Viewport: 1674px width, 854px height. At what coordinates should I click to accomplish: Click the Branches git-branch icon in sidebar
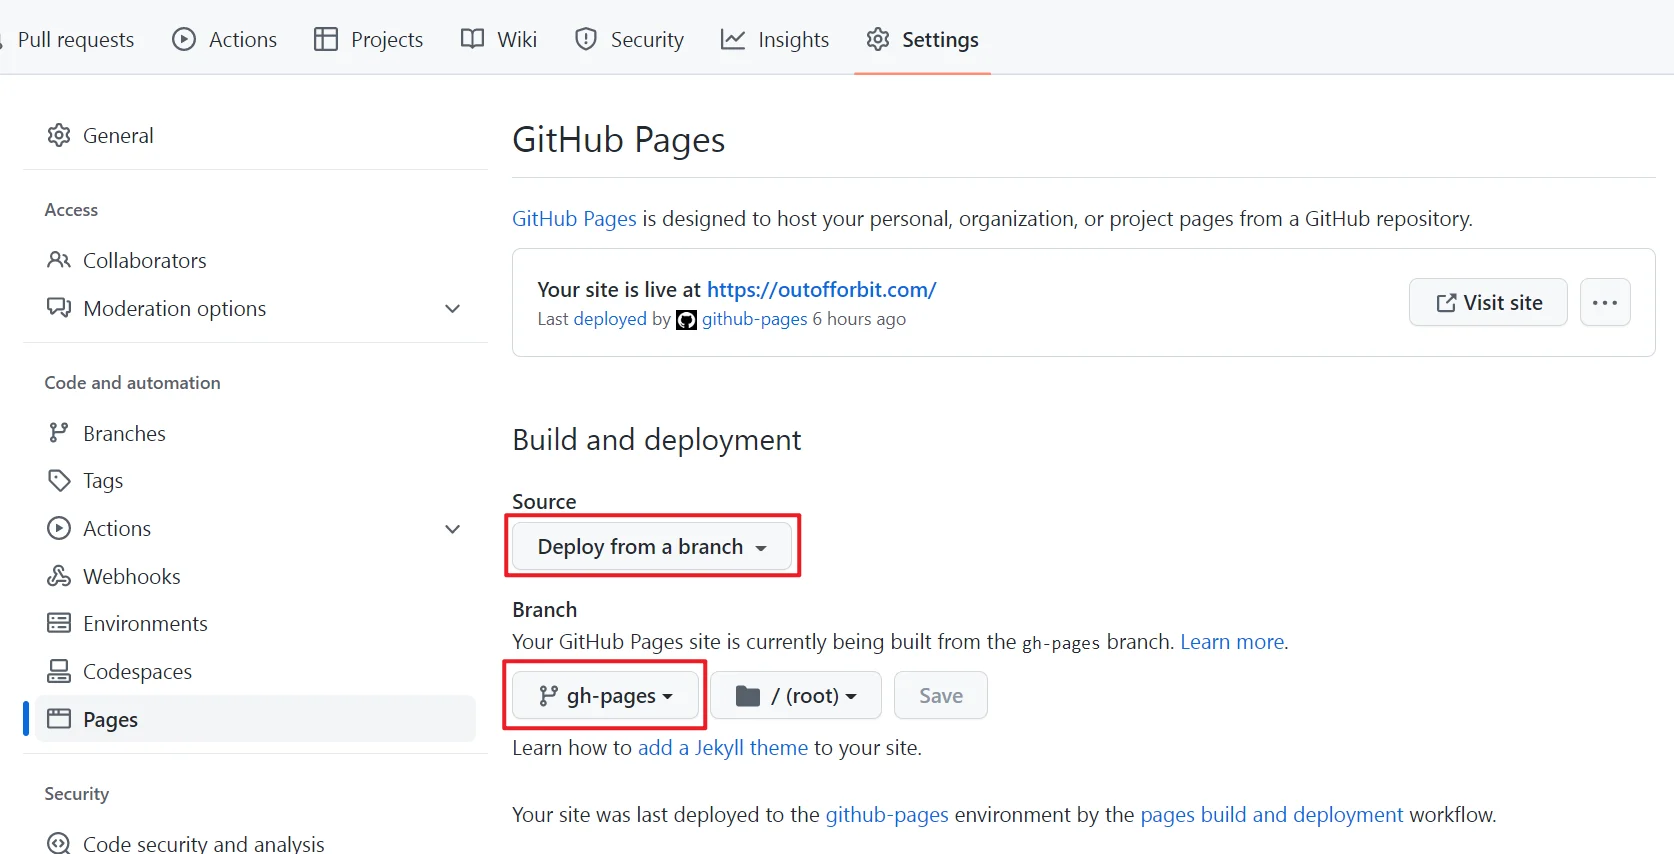pyautogui.click(x=59, y=433)
